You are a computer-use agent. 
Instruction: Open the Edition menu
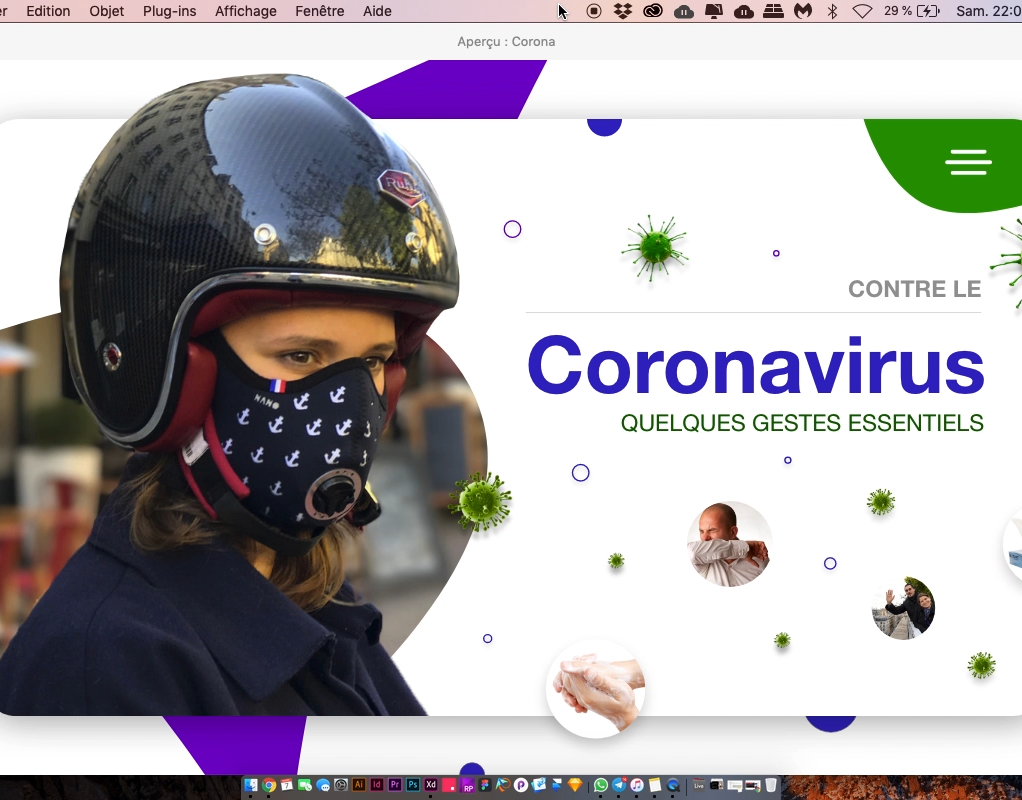pos(48,11)
